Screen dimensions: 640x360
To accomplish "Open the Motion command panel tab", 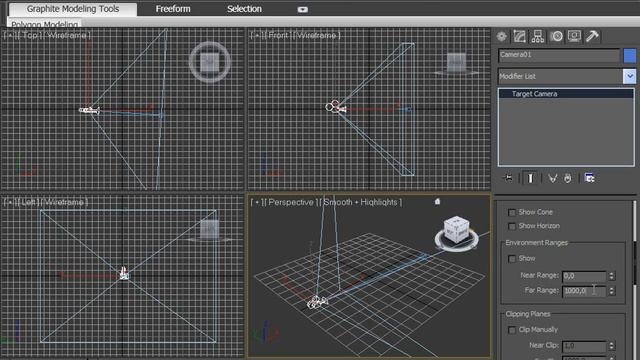I will coord(556,36).
